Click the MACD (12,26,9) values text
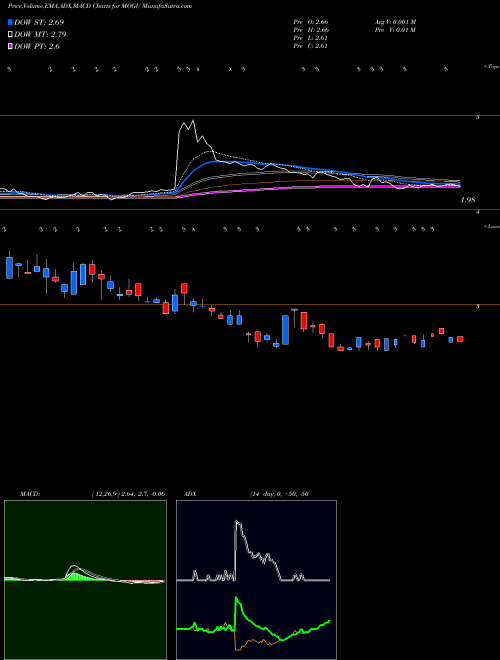This screenshot has width=500, height=660. tap(128, 494)
